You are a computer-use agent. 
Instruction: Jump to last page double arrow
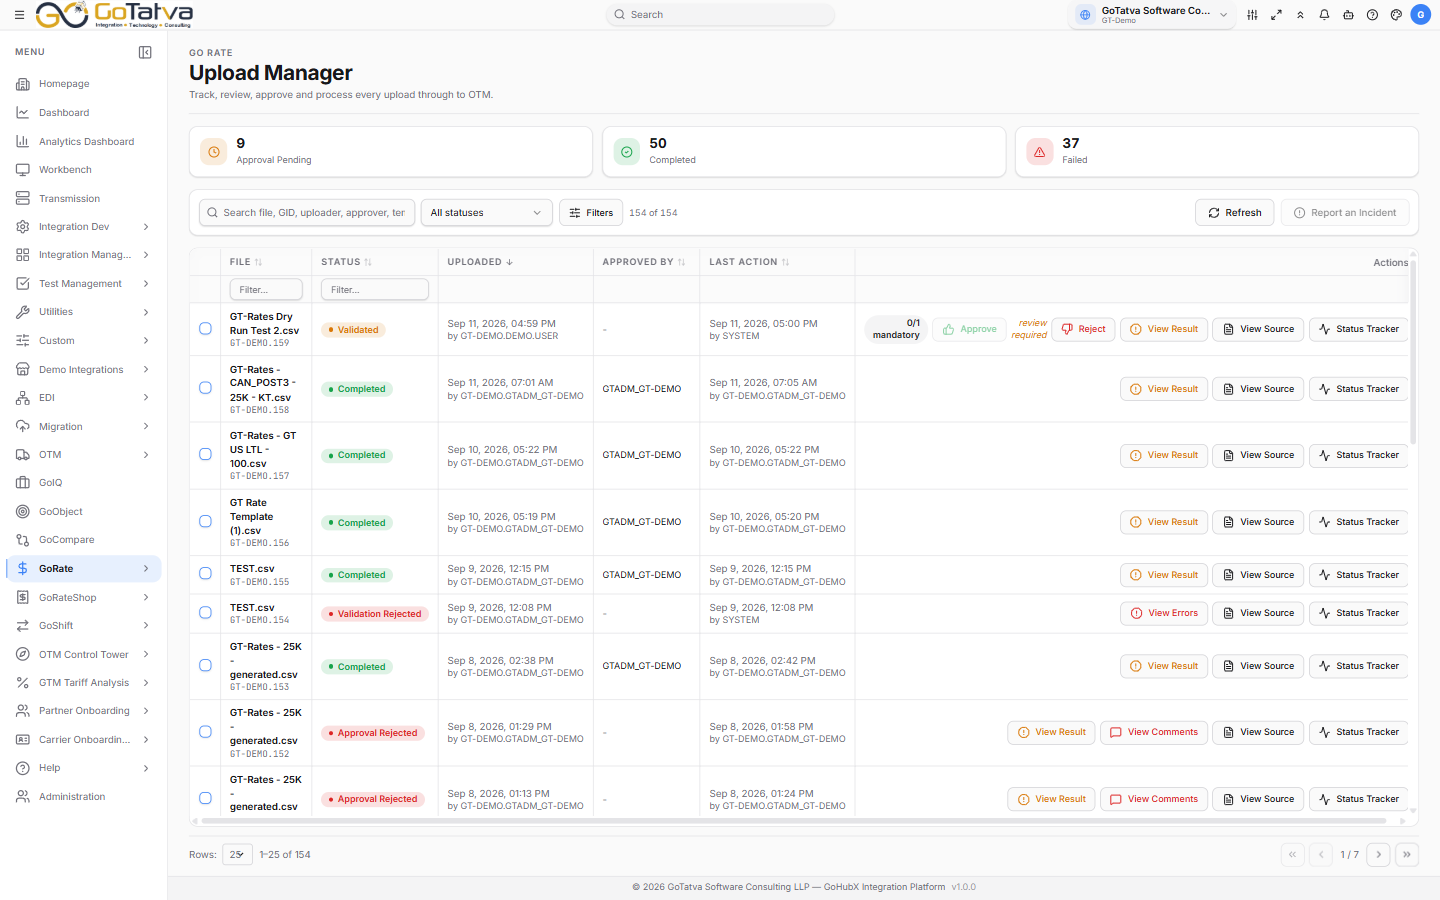point(1407,855)
